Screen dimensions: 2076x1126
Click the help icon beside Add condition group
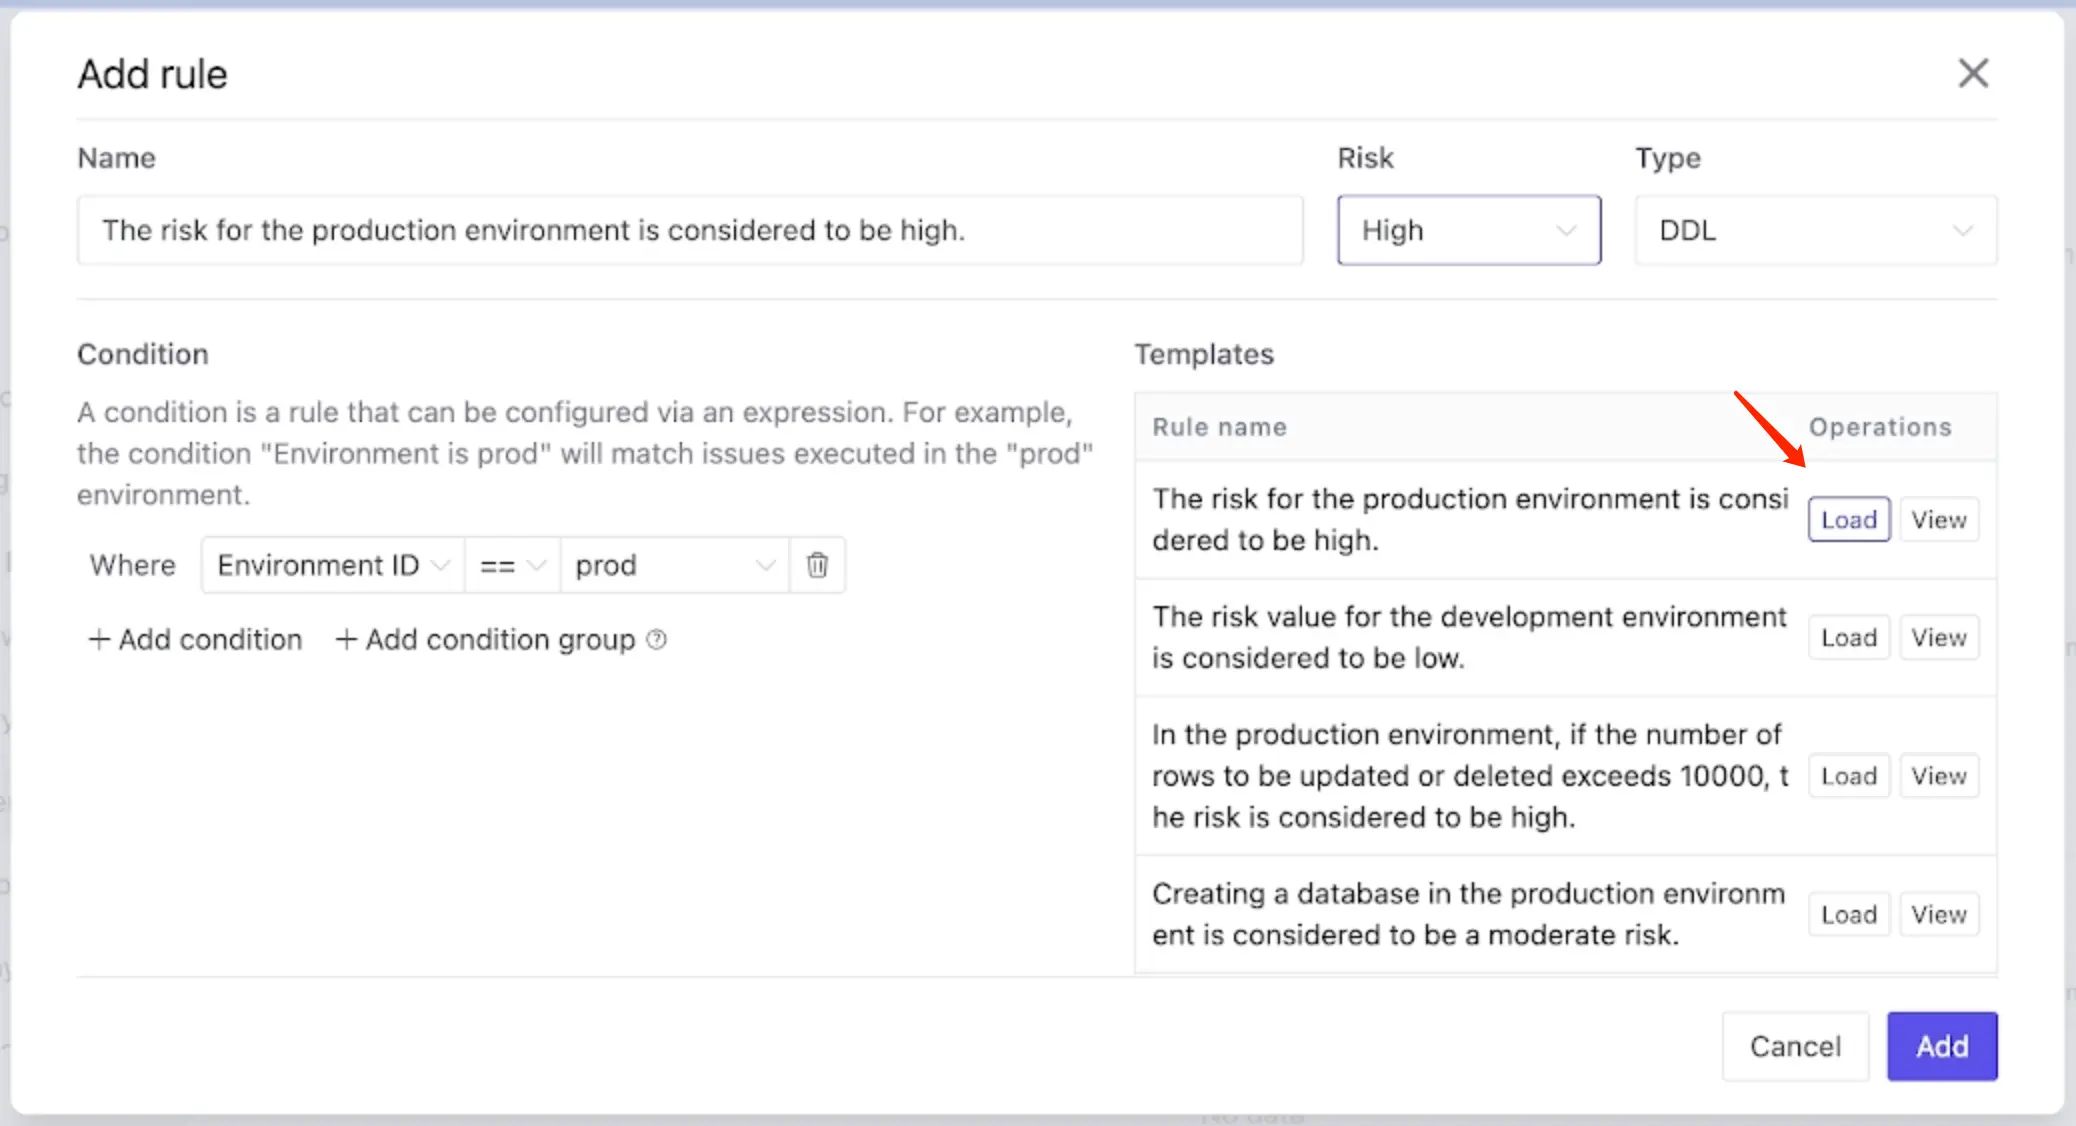click(x=656, y=639)
